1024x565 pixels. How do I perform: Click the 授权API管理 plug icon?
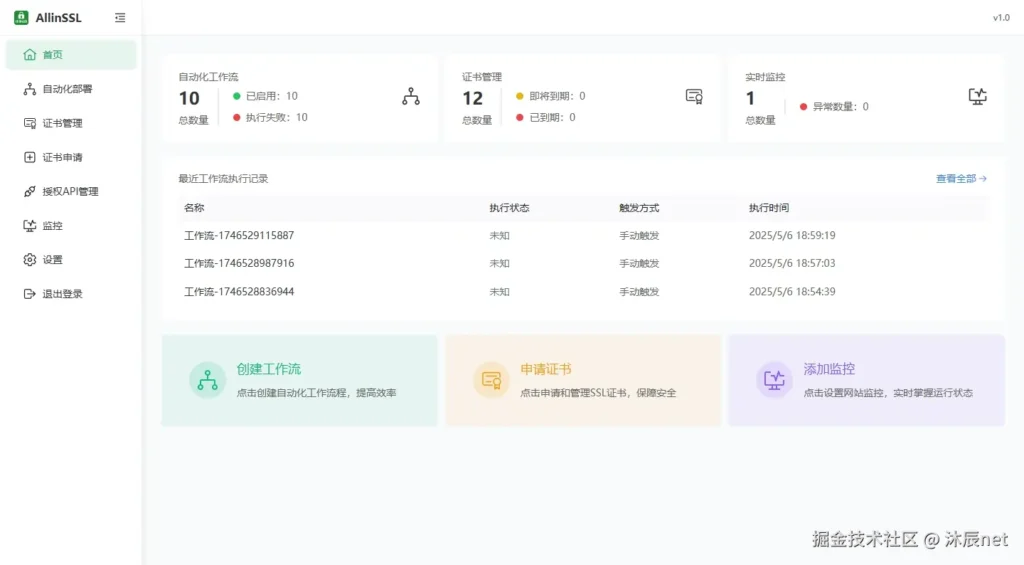coord(29,191)
